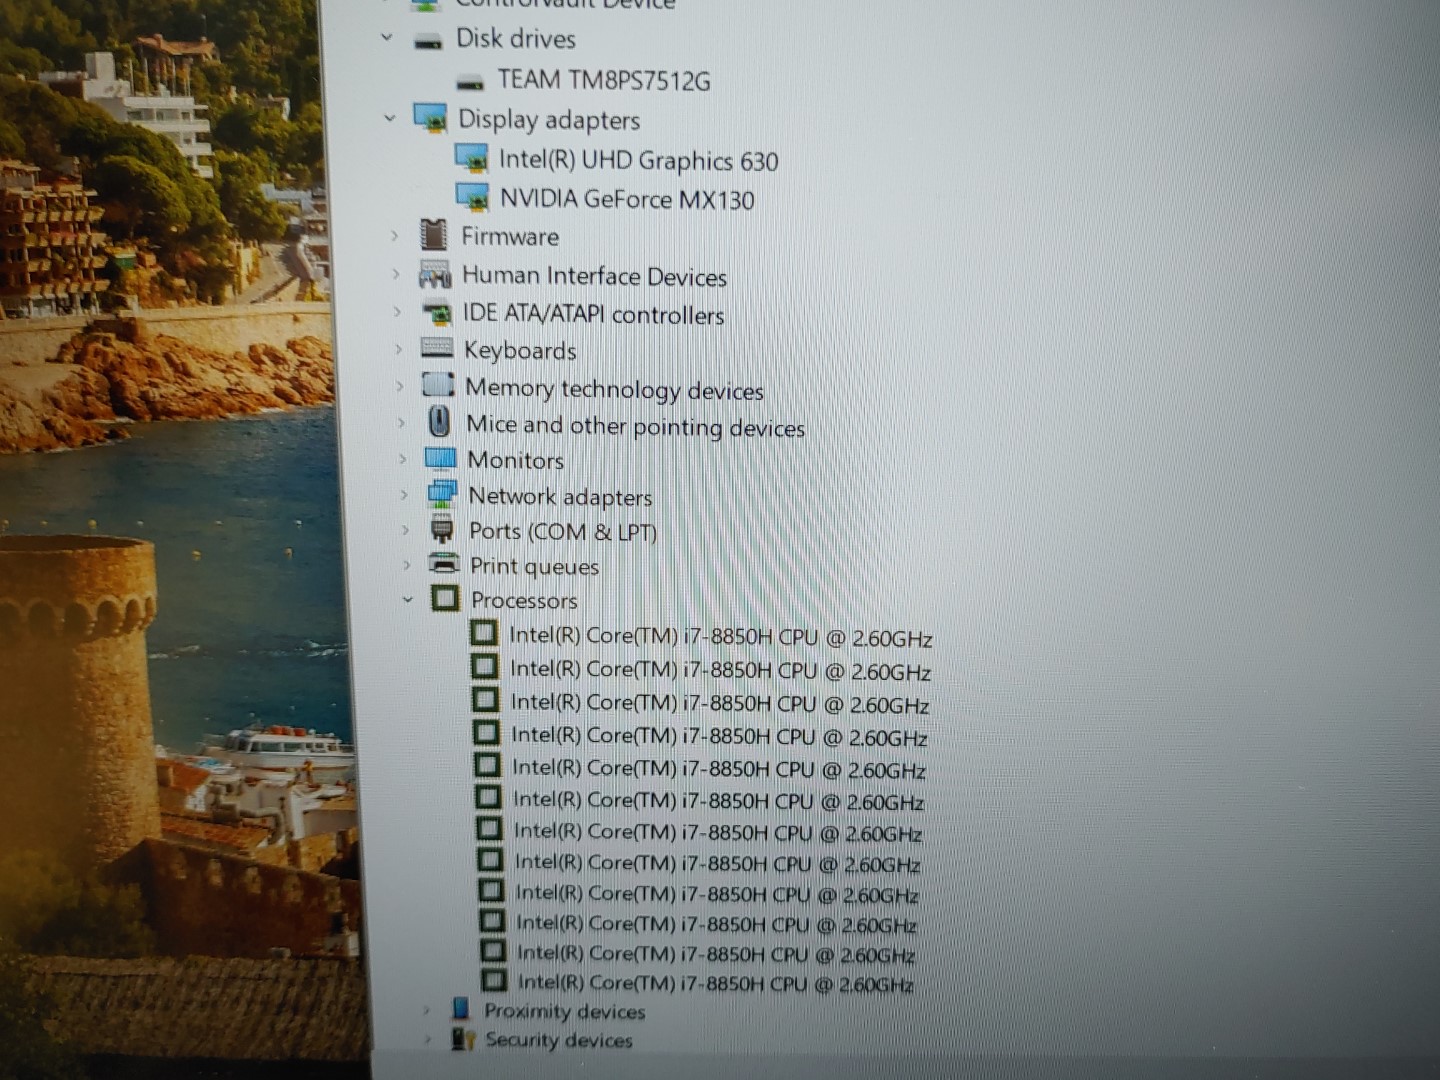This screenshot has height=1080, width=1440.
Task: Click the Keyboards category icon
Action: 437,348
